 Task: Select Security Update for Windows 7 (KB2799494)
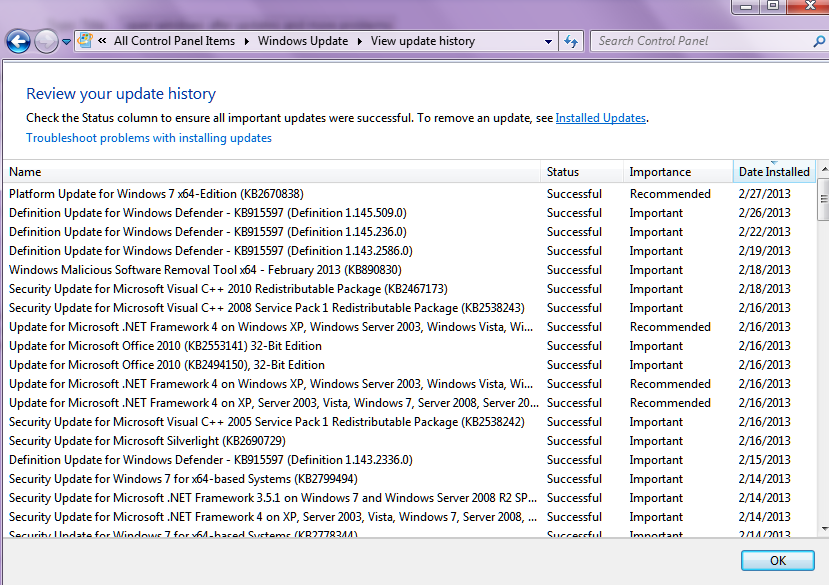pyautogui.click(x=409, y=479)
